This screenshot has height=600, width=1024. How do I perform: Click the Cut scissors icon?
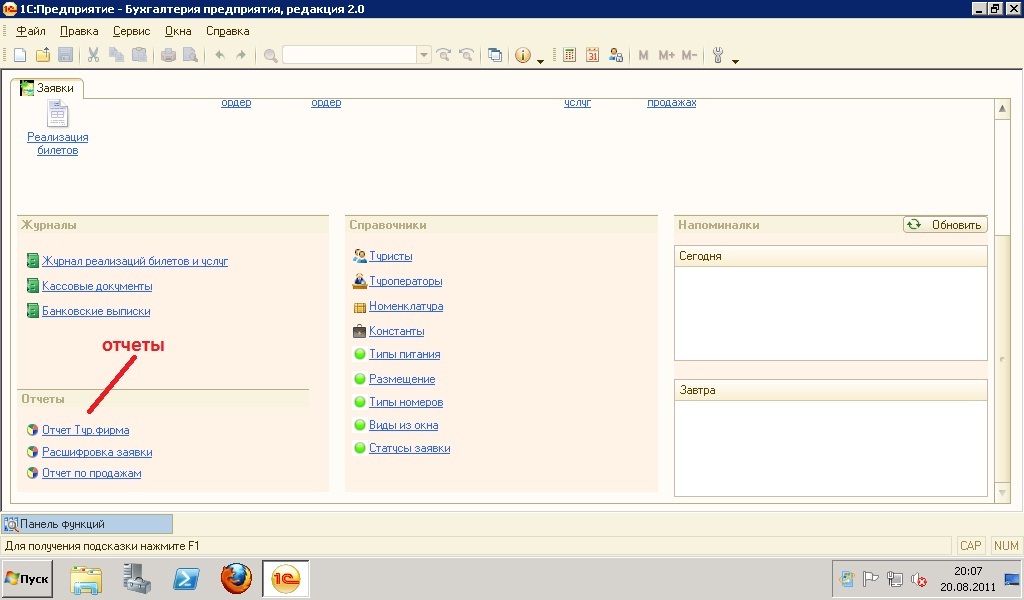[x=93, y=55]
